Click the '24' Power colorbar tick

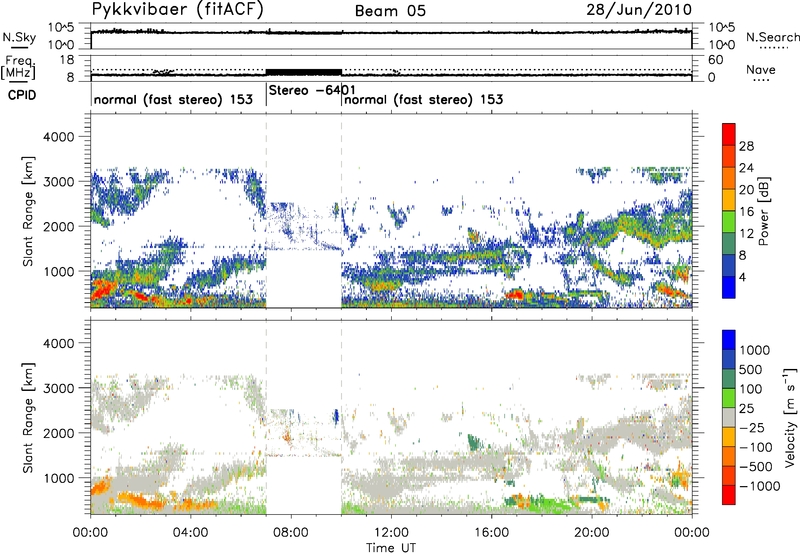746,168
